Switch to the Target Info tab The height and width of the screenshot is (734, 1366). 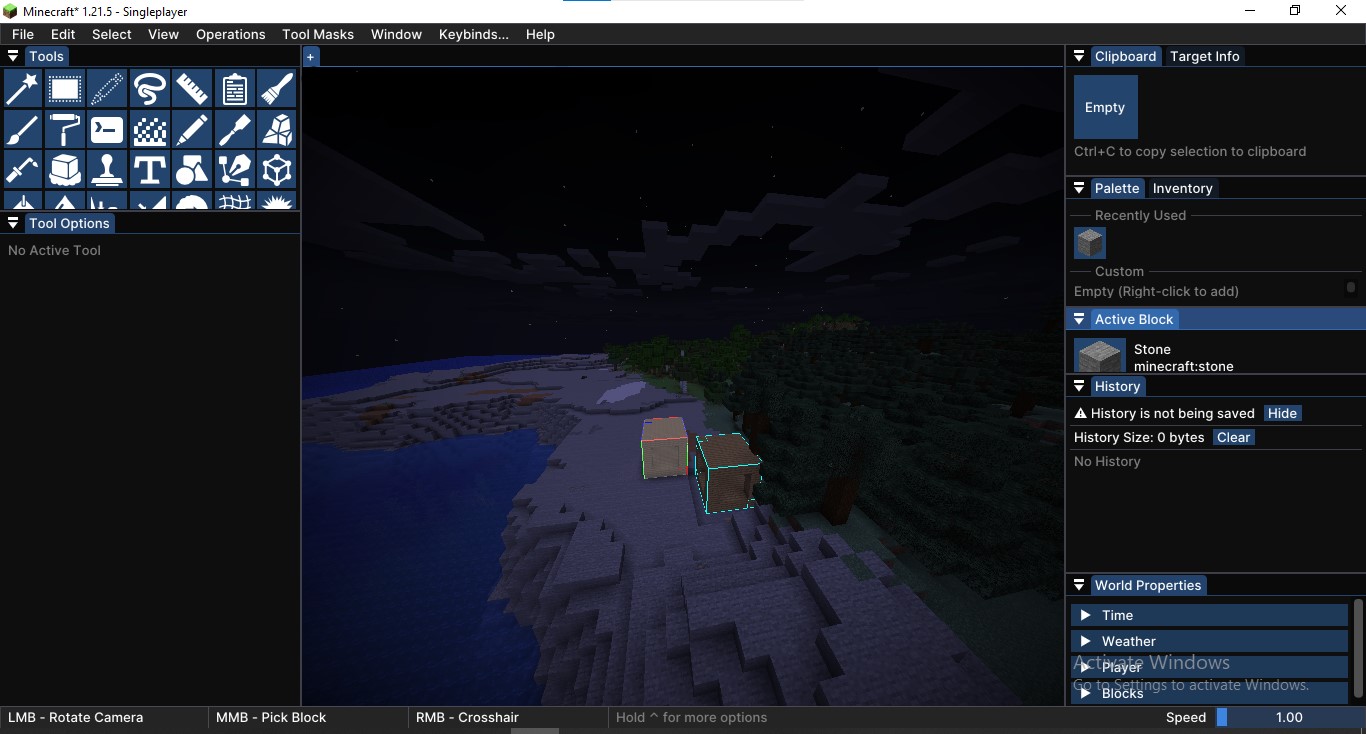[1205, 56]
